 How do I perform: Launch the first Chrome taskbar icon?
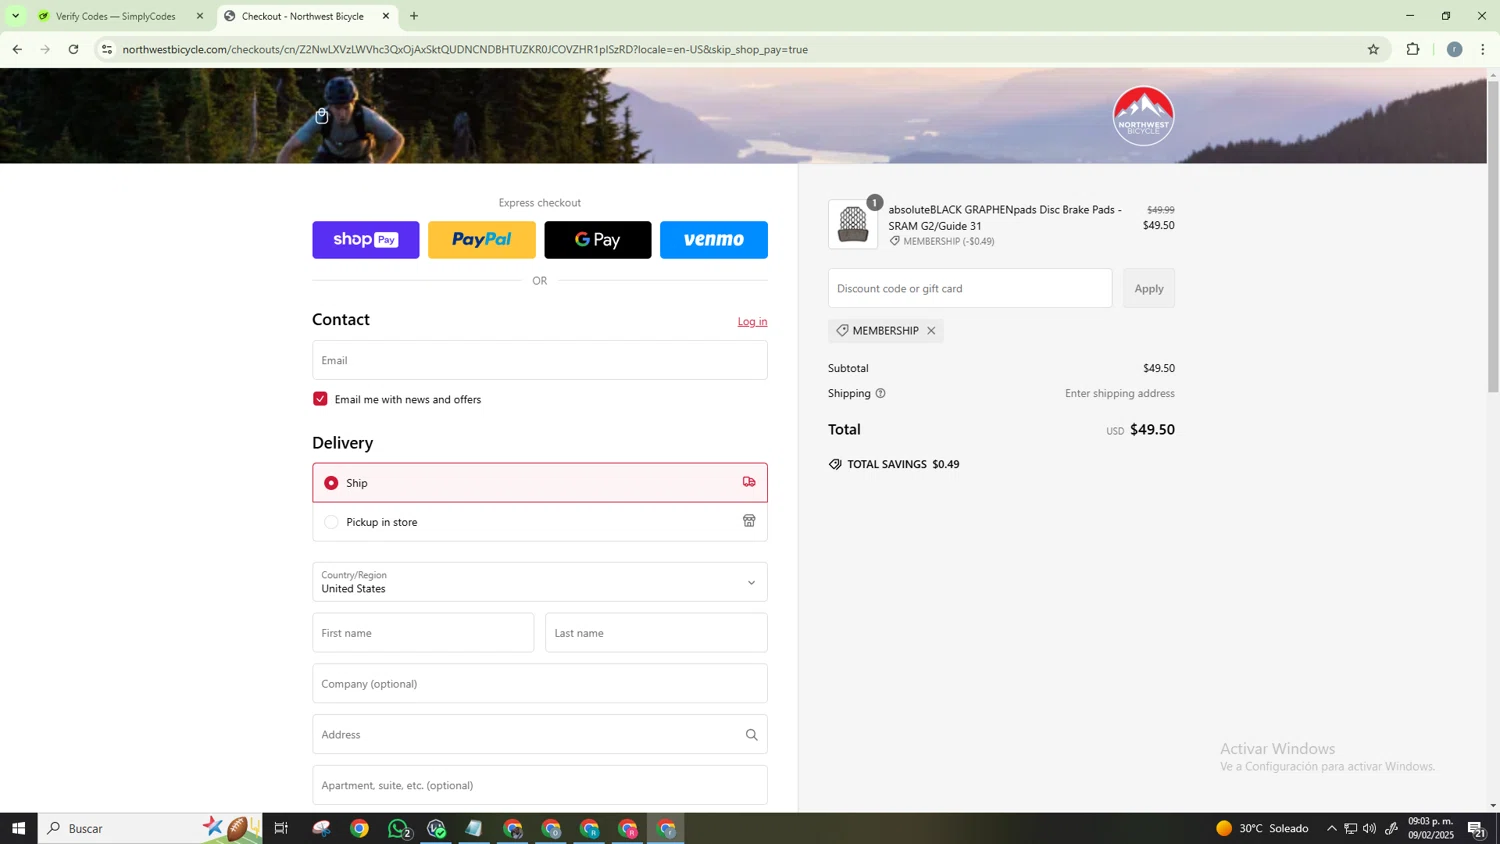tap(359, 828)
